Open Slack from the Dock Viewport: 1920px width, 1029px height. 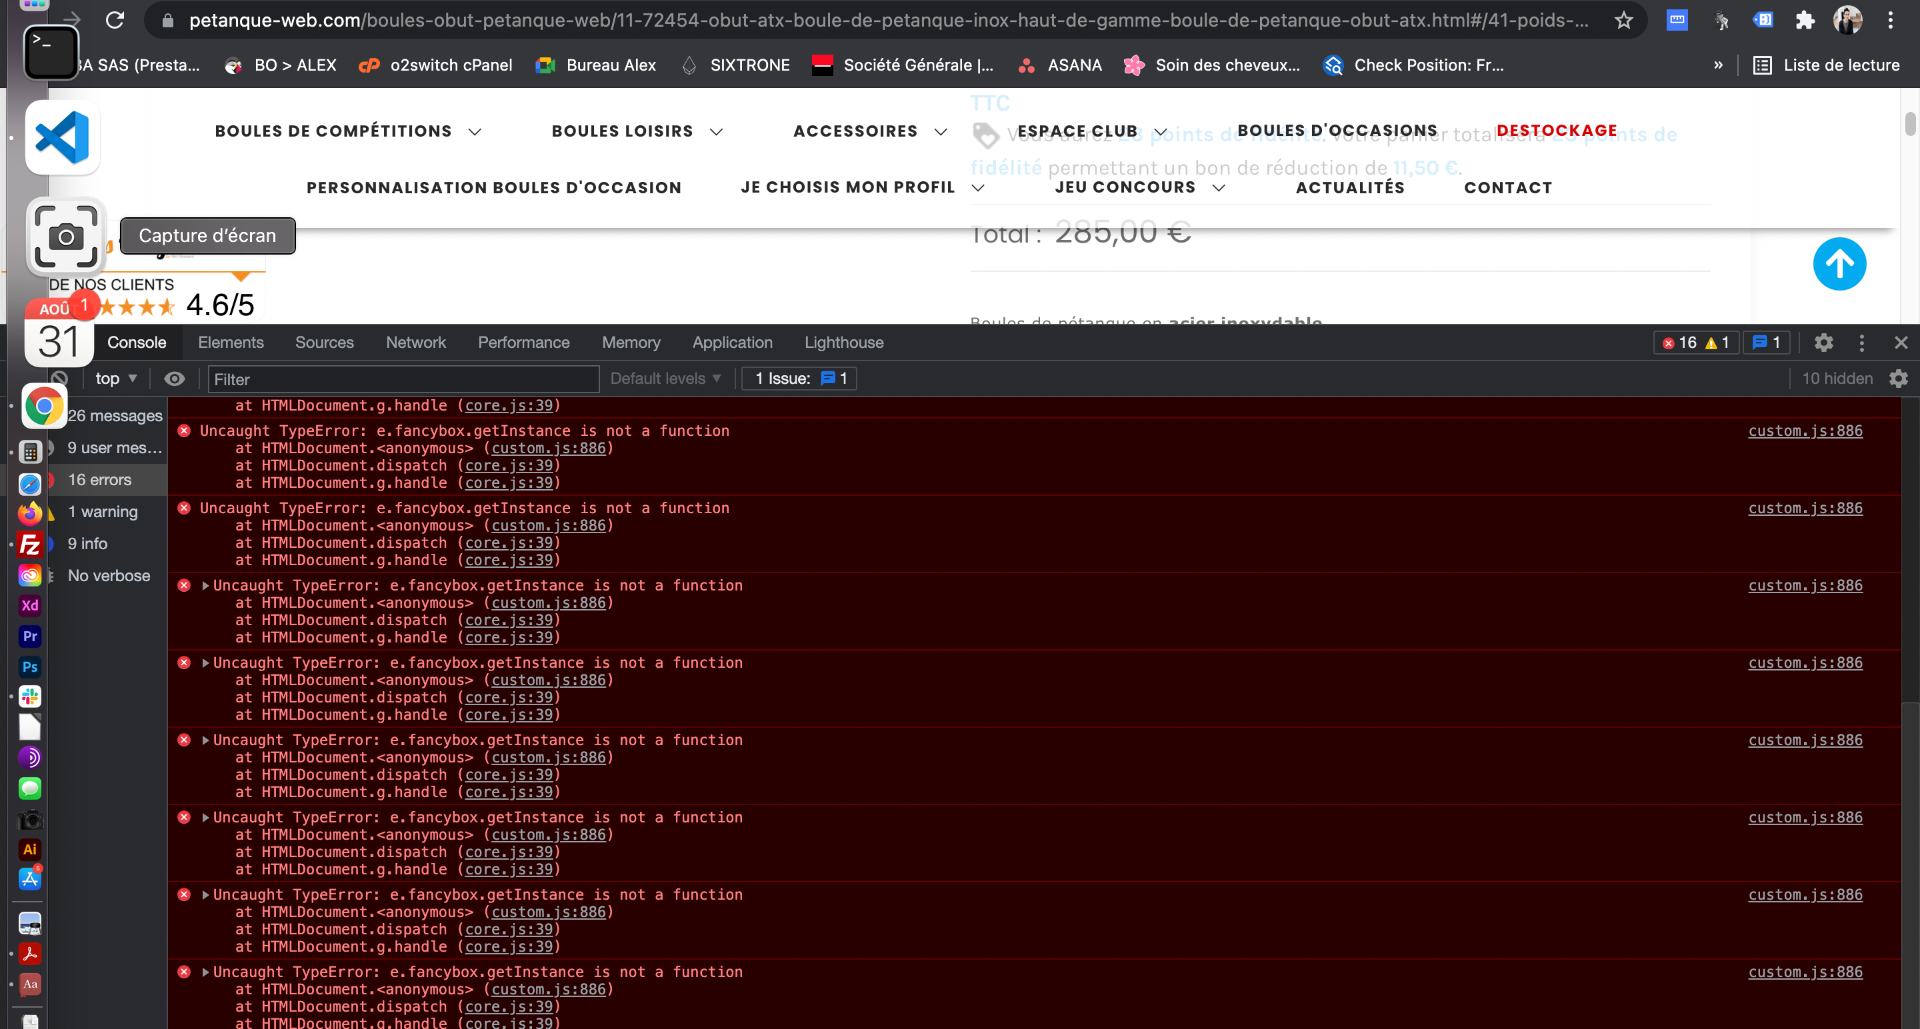tap(30, 697)
